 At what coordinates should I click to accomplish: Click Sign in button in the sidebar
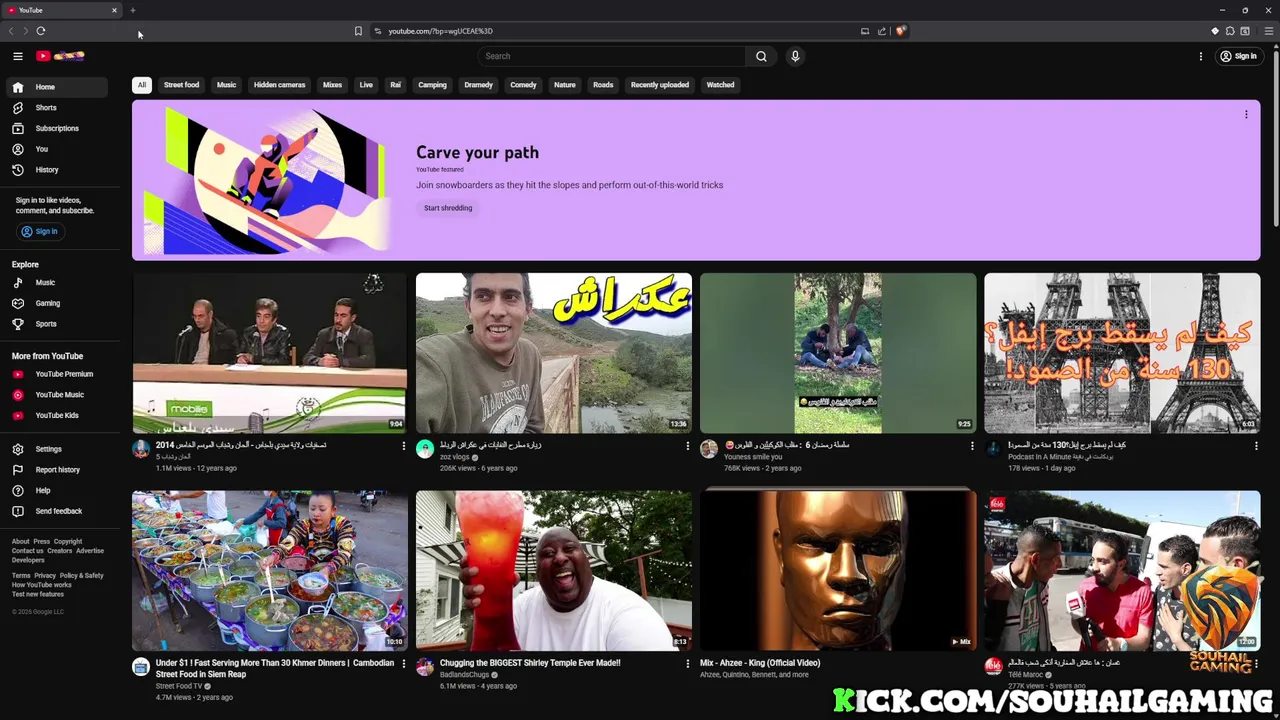(x=40, y=231)
